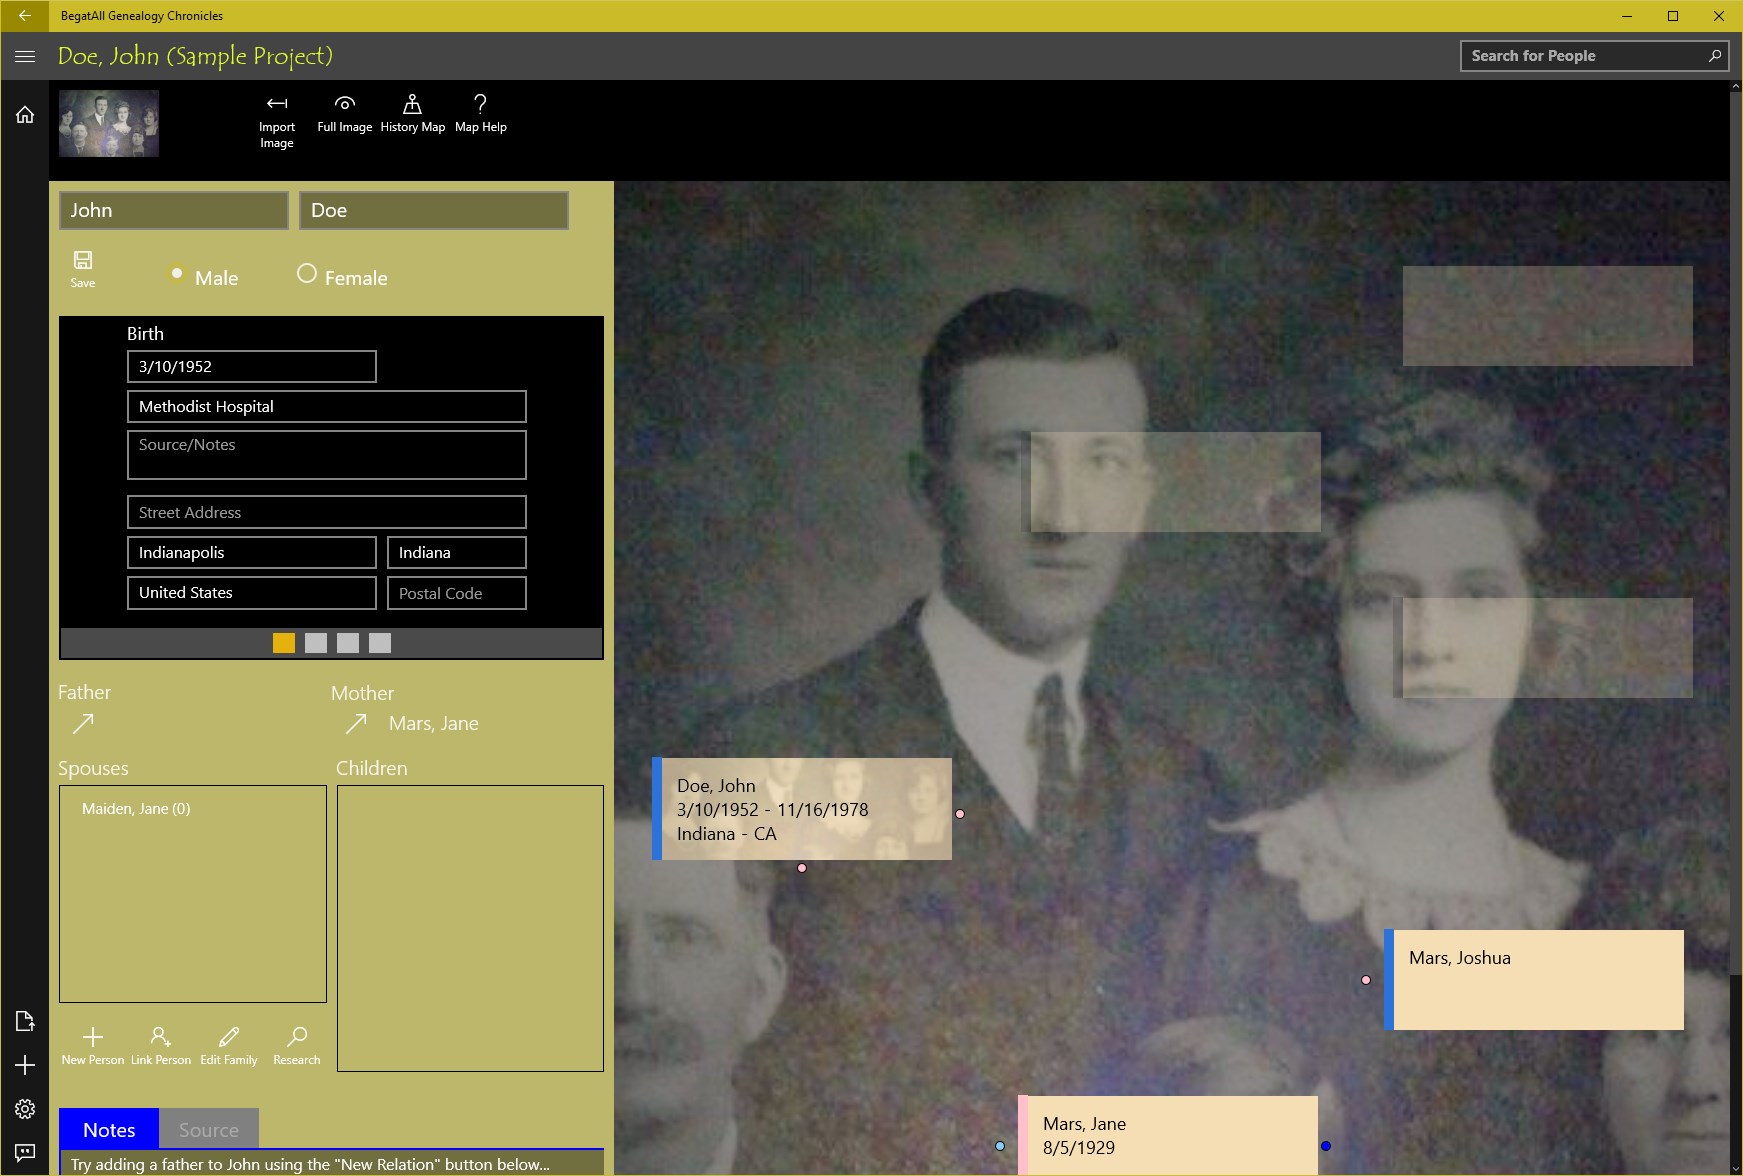This screenshot has height=1176, width=1743.
Task: Click the pink connector right of Doe, John card
Action: (960, 814)
